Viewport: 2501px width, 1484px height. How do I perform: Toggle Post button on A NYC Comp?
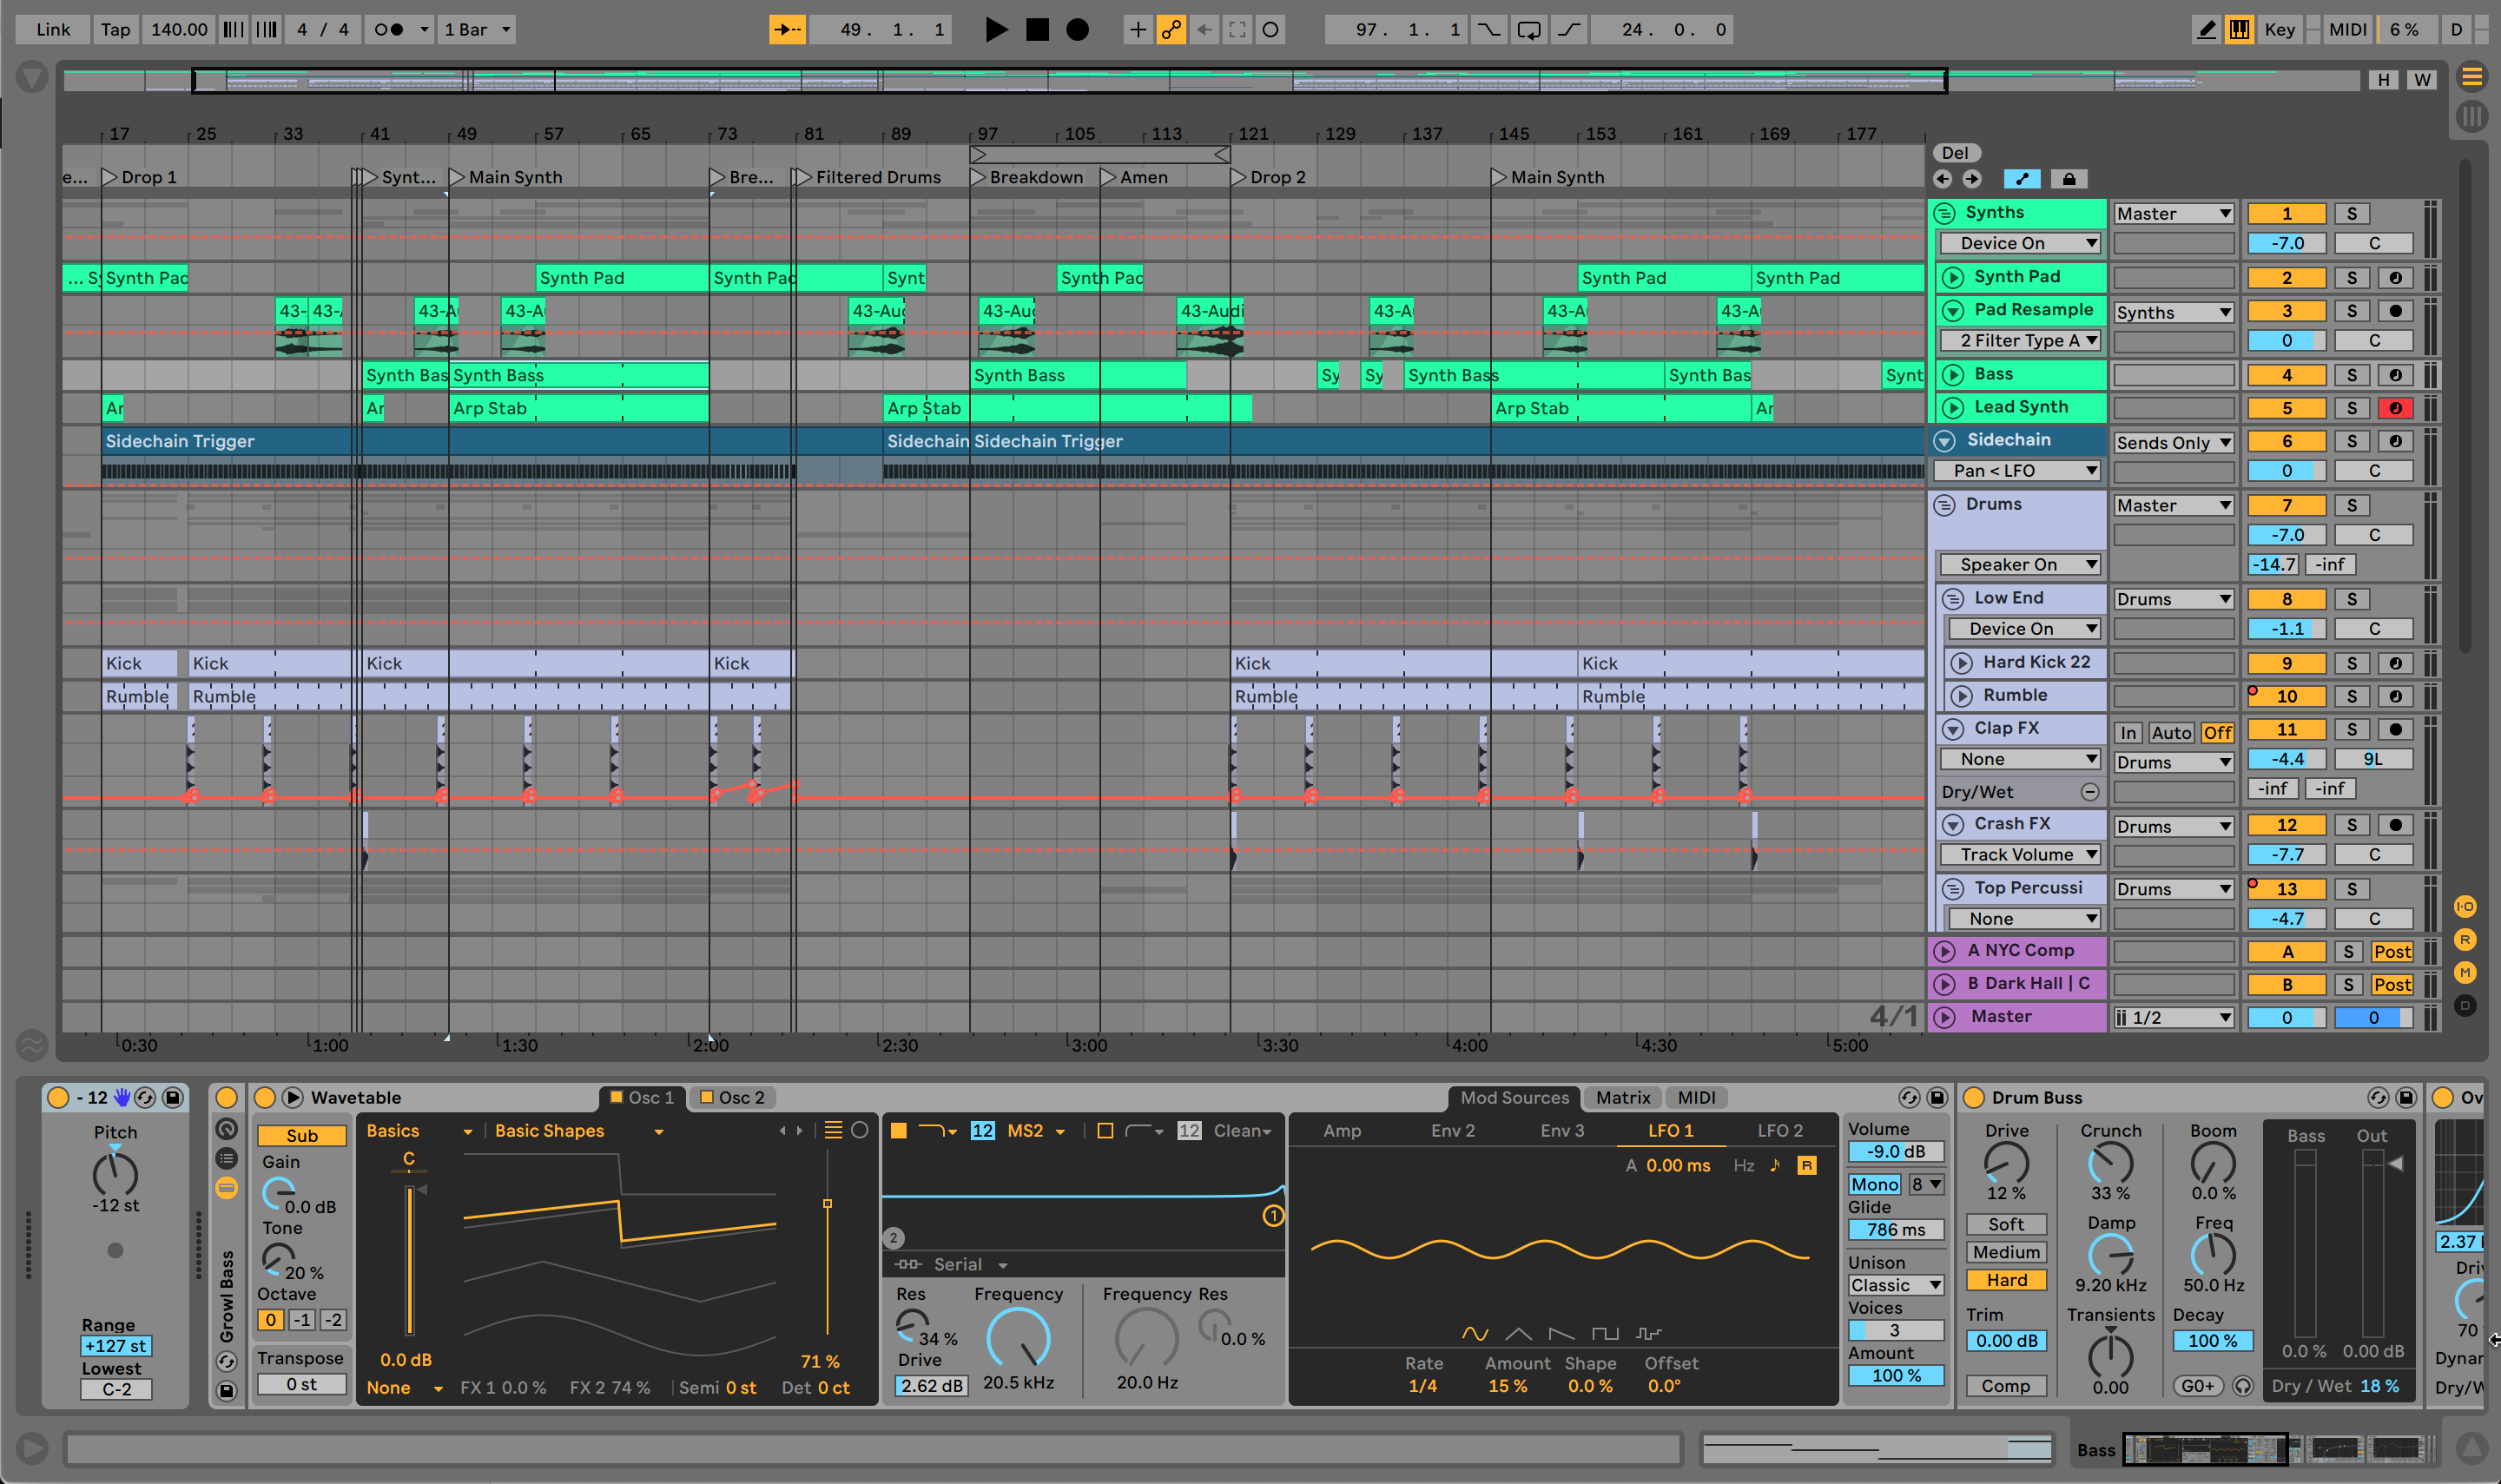pyautogui.click(x=2391, y=952)
